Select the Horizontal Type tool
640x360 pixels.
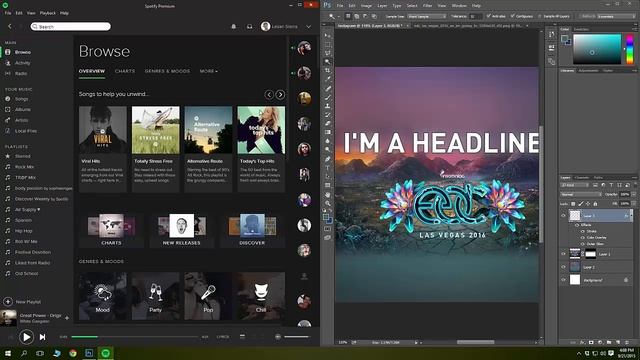(x=328, y=168)
